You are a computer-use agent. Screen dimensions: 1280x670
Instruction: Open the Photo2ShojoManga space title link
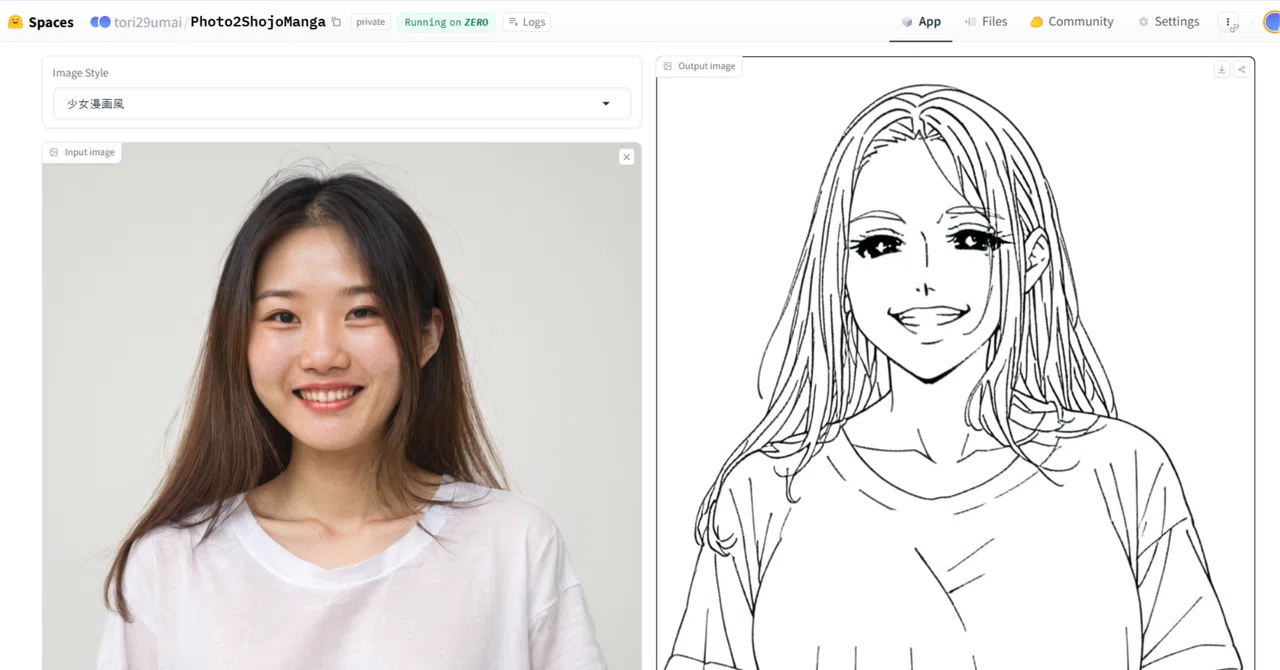point(258,22)
